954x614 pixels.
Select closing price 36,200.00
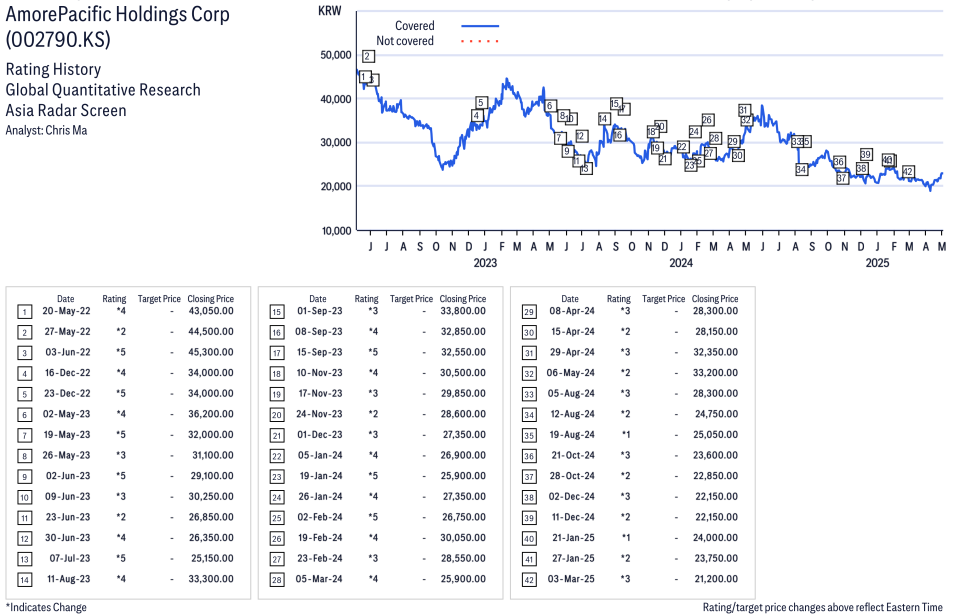211,414
